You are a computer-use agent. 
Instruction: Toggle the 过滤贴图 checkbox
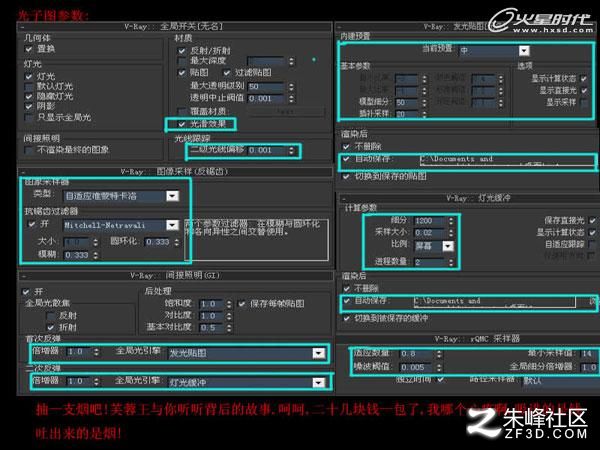227,72
